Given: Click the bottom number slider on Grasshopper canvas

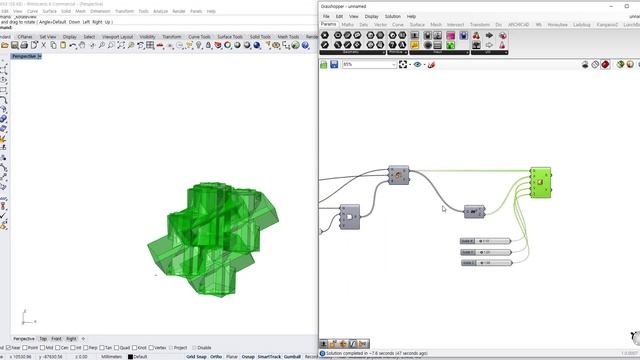Looking at the screenshot, I should click(x=487, y=263).
